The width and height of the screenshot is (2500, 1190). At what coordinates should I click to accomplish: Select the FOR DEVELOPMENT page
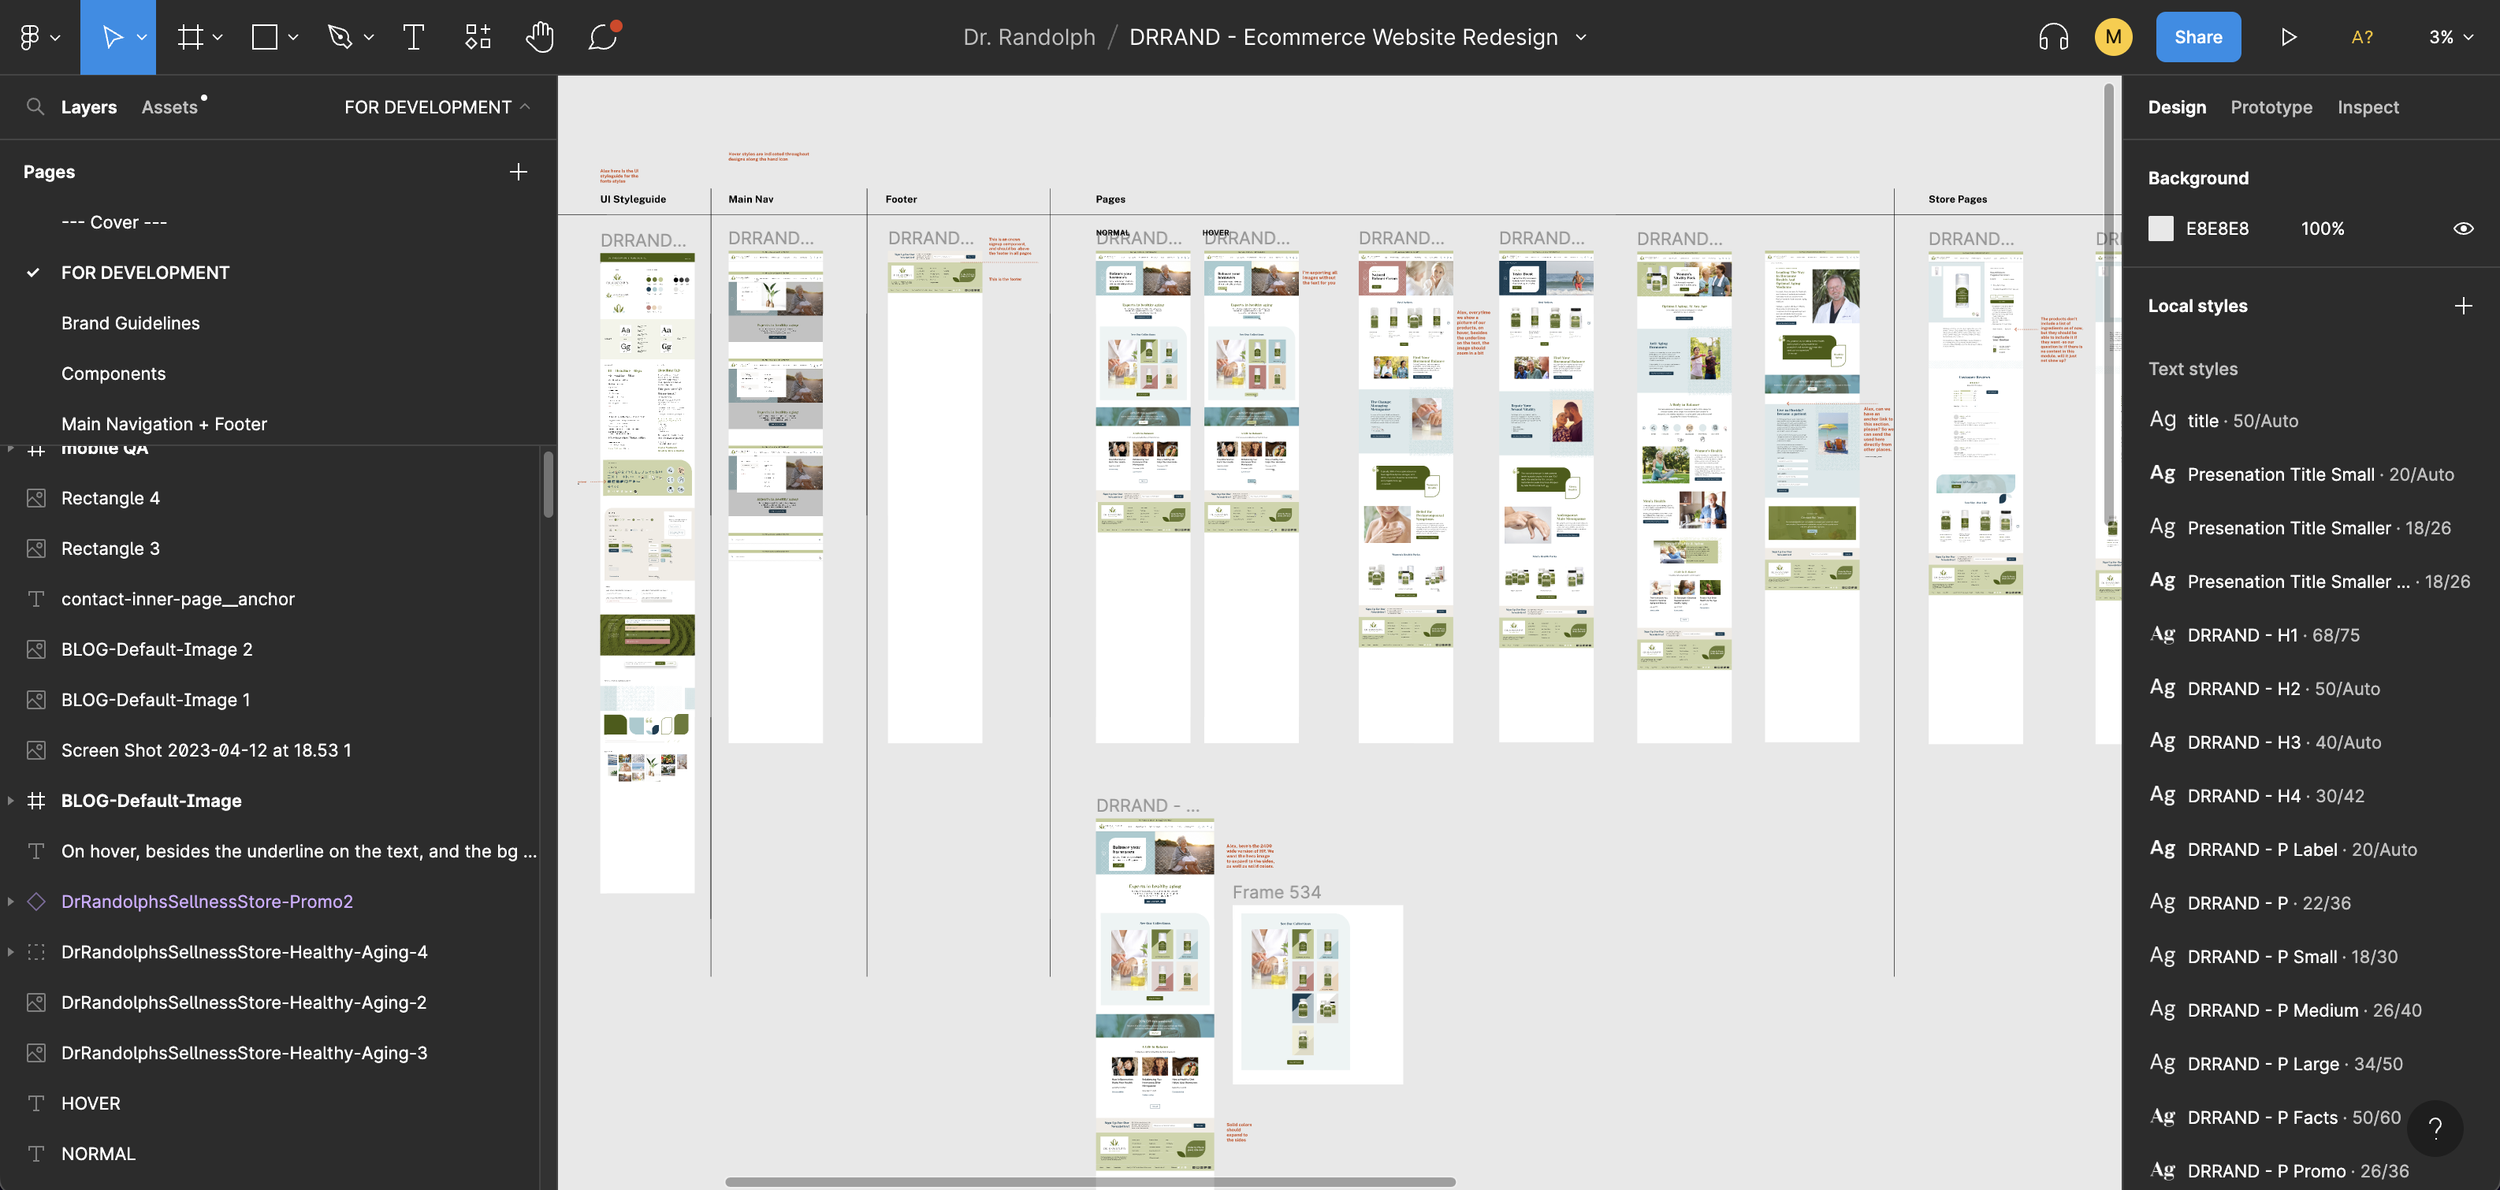point(145,273)
